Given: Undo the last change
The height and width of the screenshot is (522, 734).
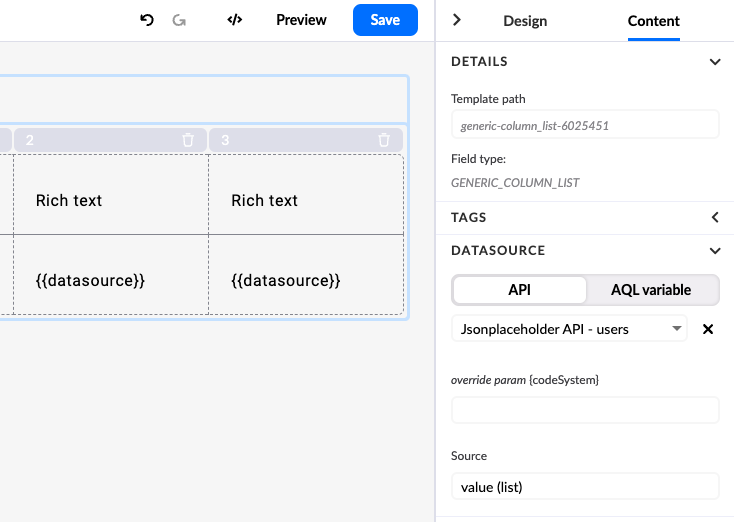Looking at the screenshot, I should (147, 20).
